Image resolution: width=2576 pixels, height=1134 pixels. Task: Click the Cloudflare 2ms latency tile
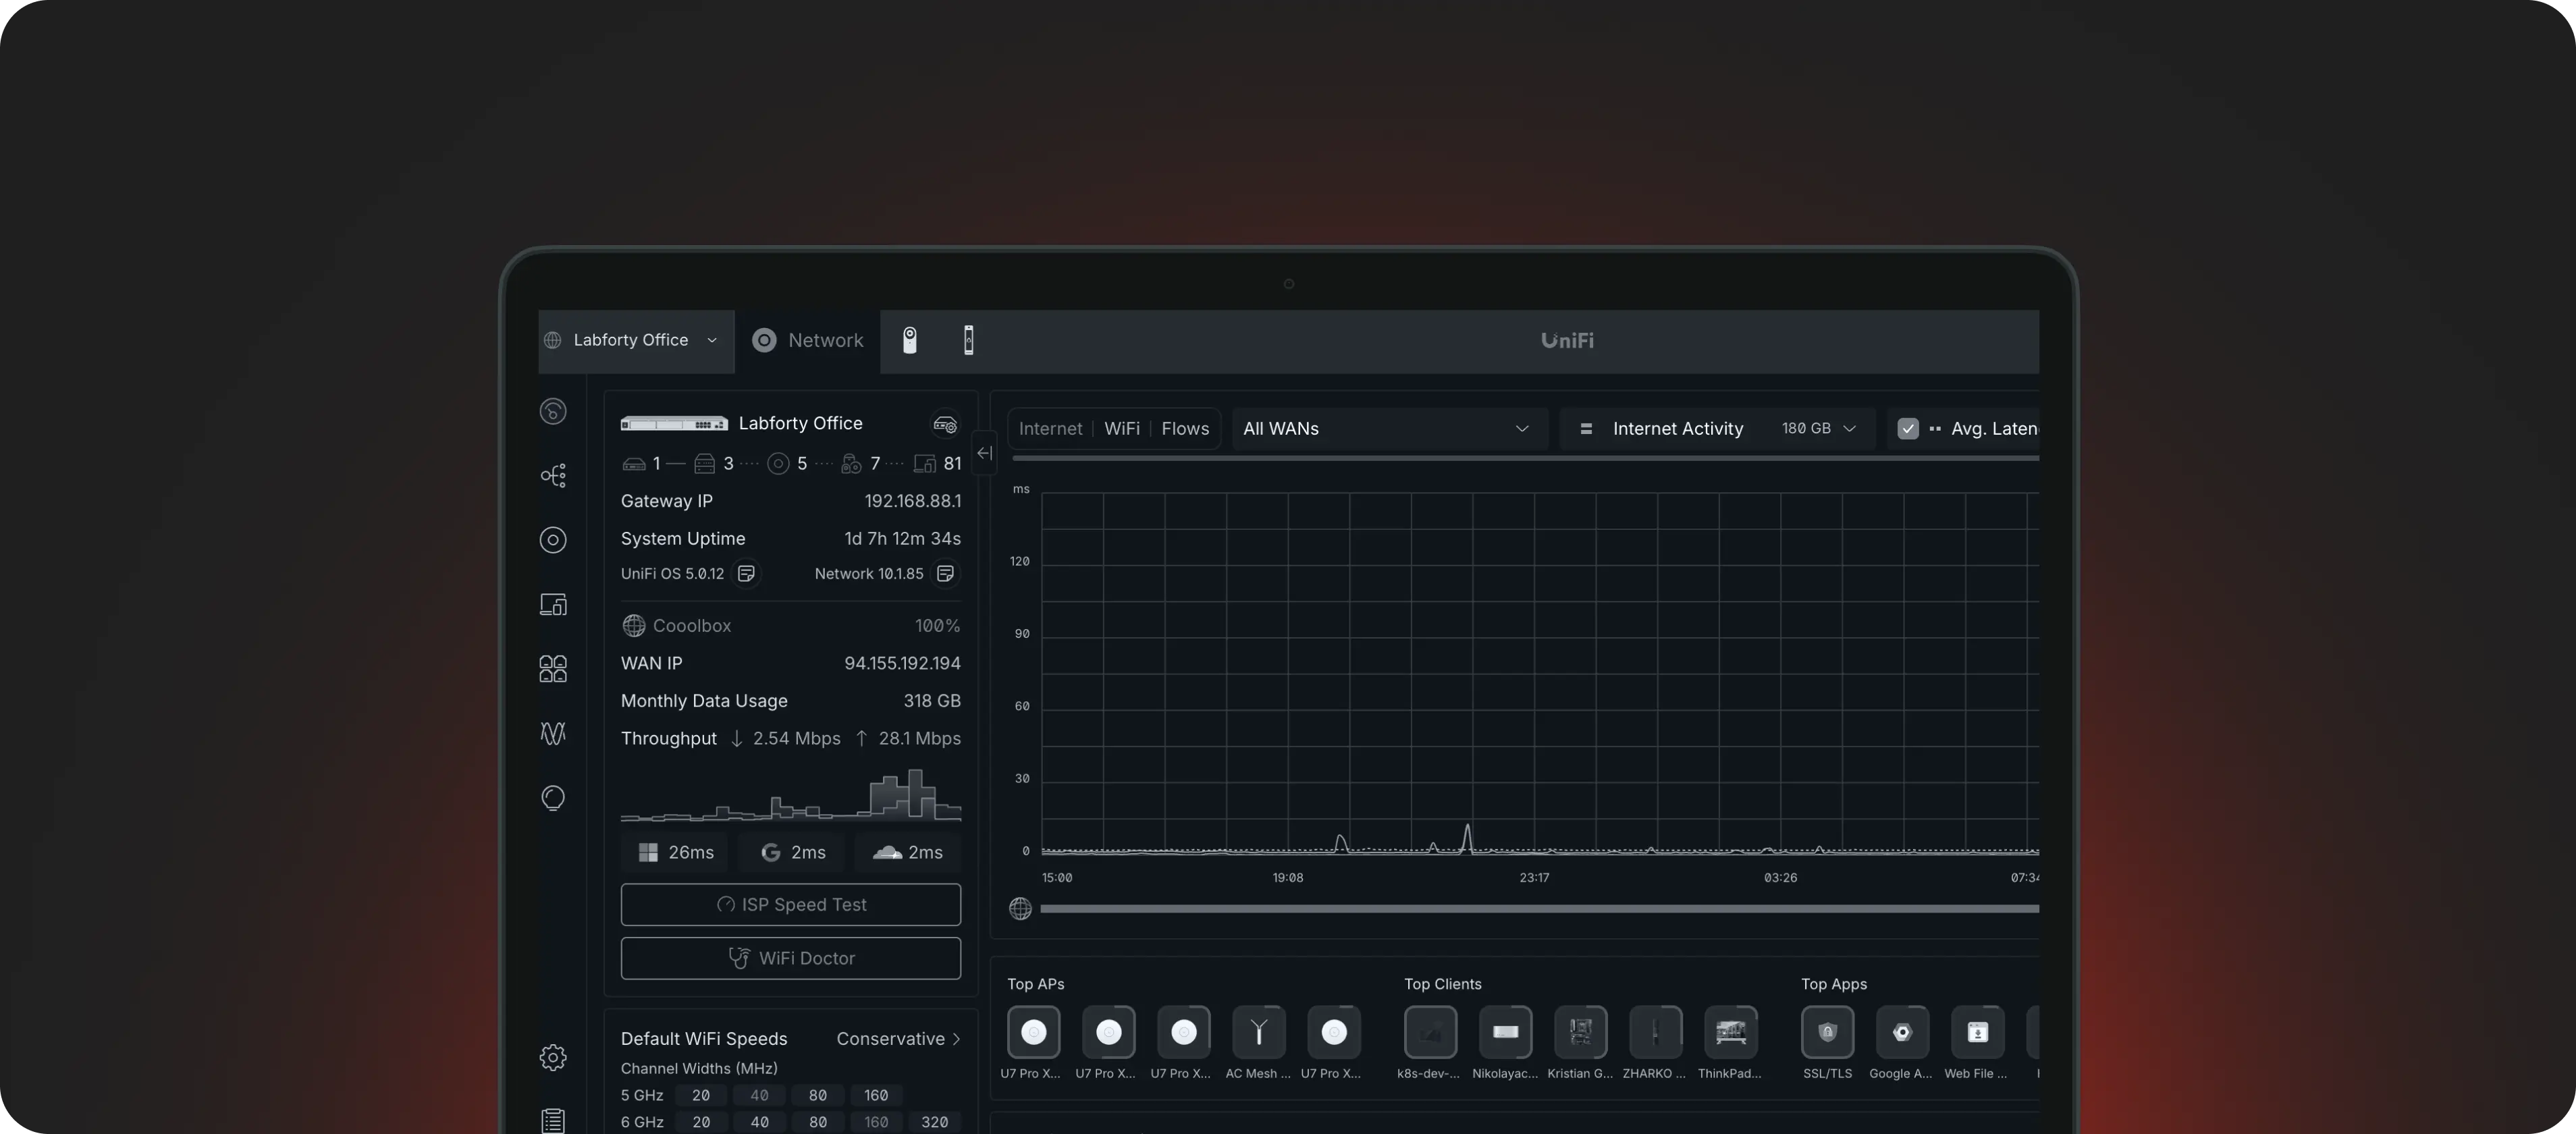pos(908,852)
